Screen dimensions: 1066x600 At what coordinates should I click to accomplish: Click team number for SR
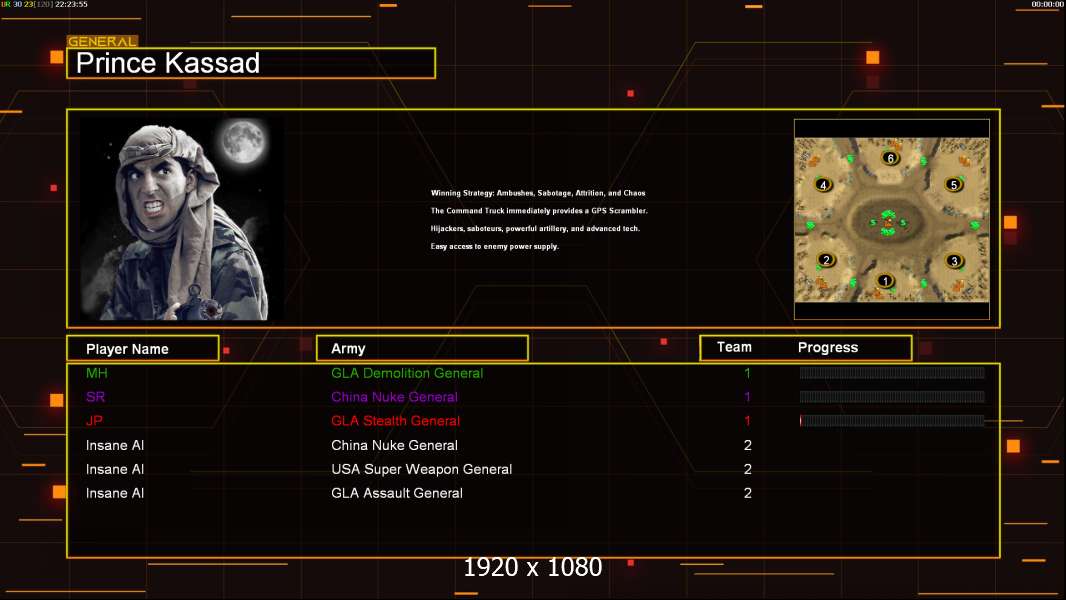click(747, 397)
